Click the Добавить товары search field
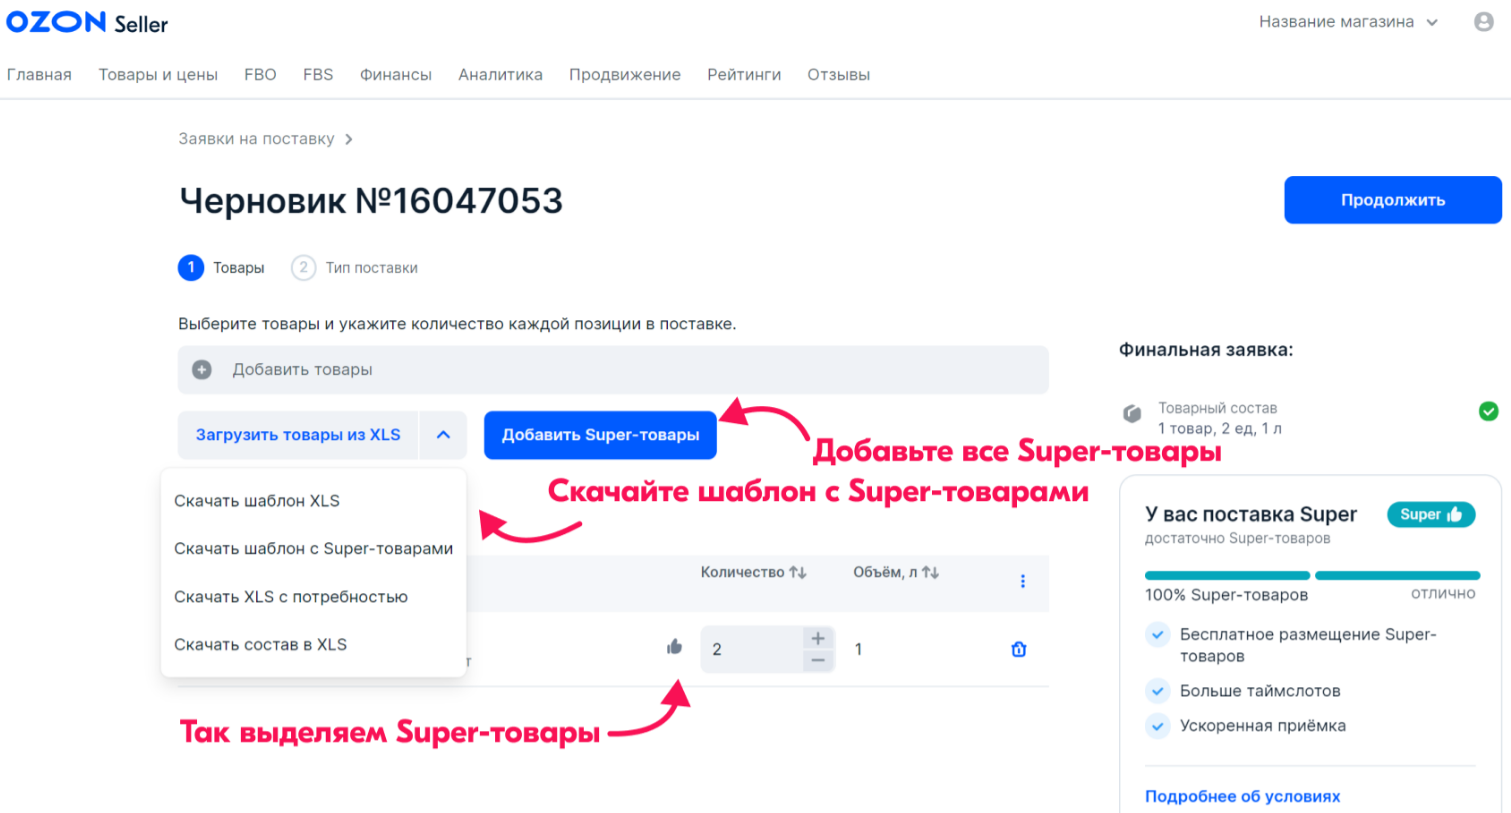The image size is (1511, 813). (613, 370)
